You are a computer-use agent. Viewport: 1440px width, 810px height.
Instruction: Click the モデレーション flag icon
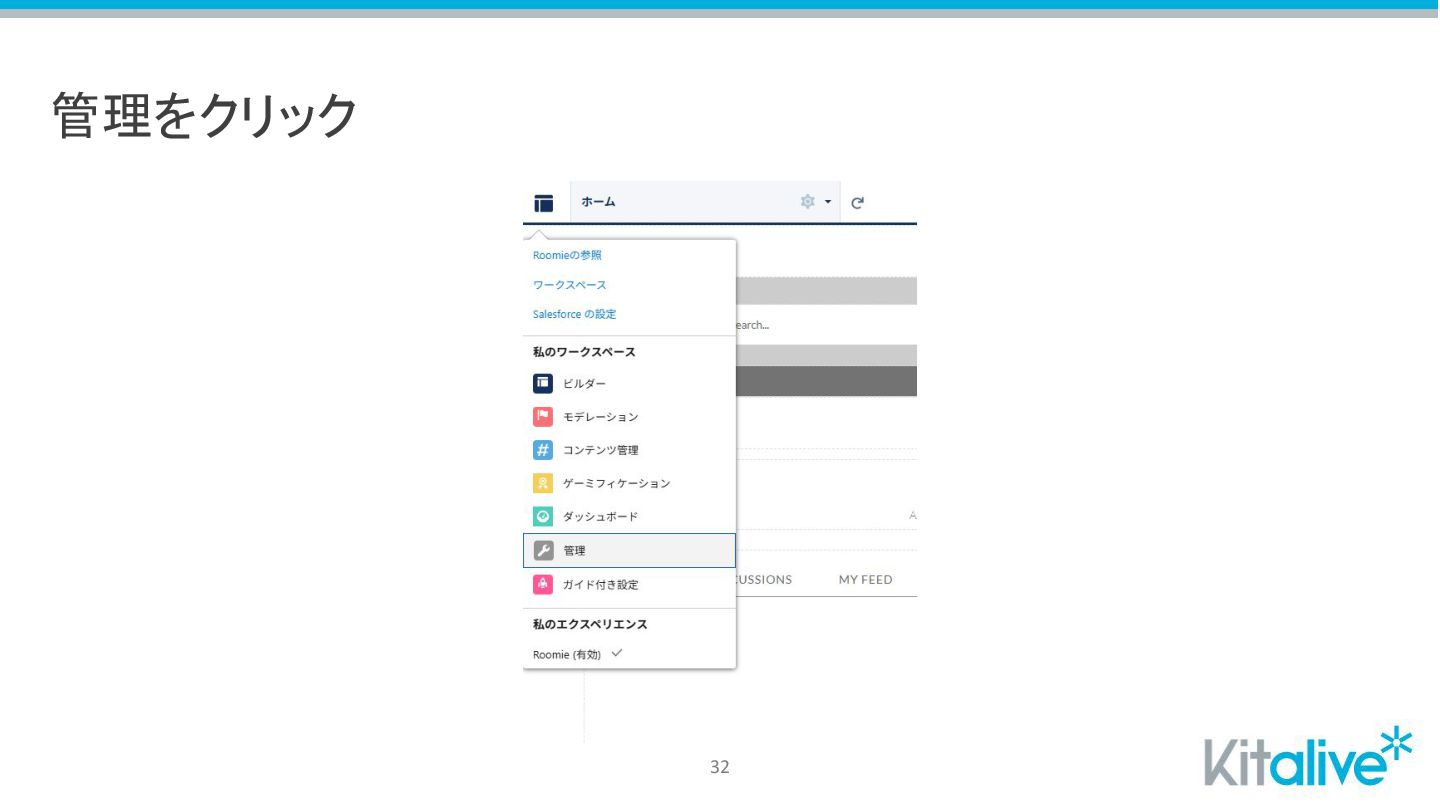(x=543, y=417)
